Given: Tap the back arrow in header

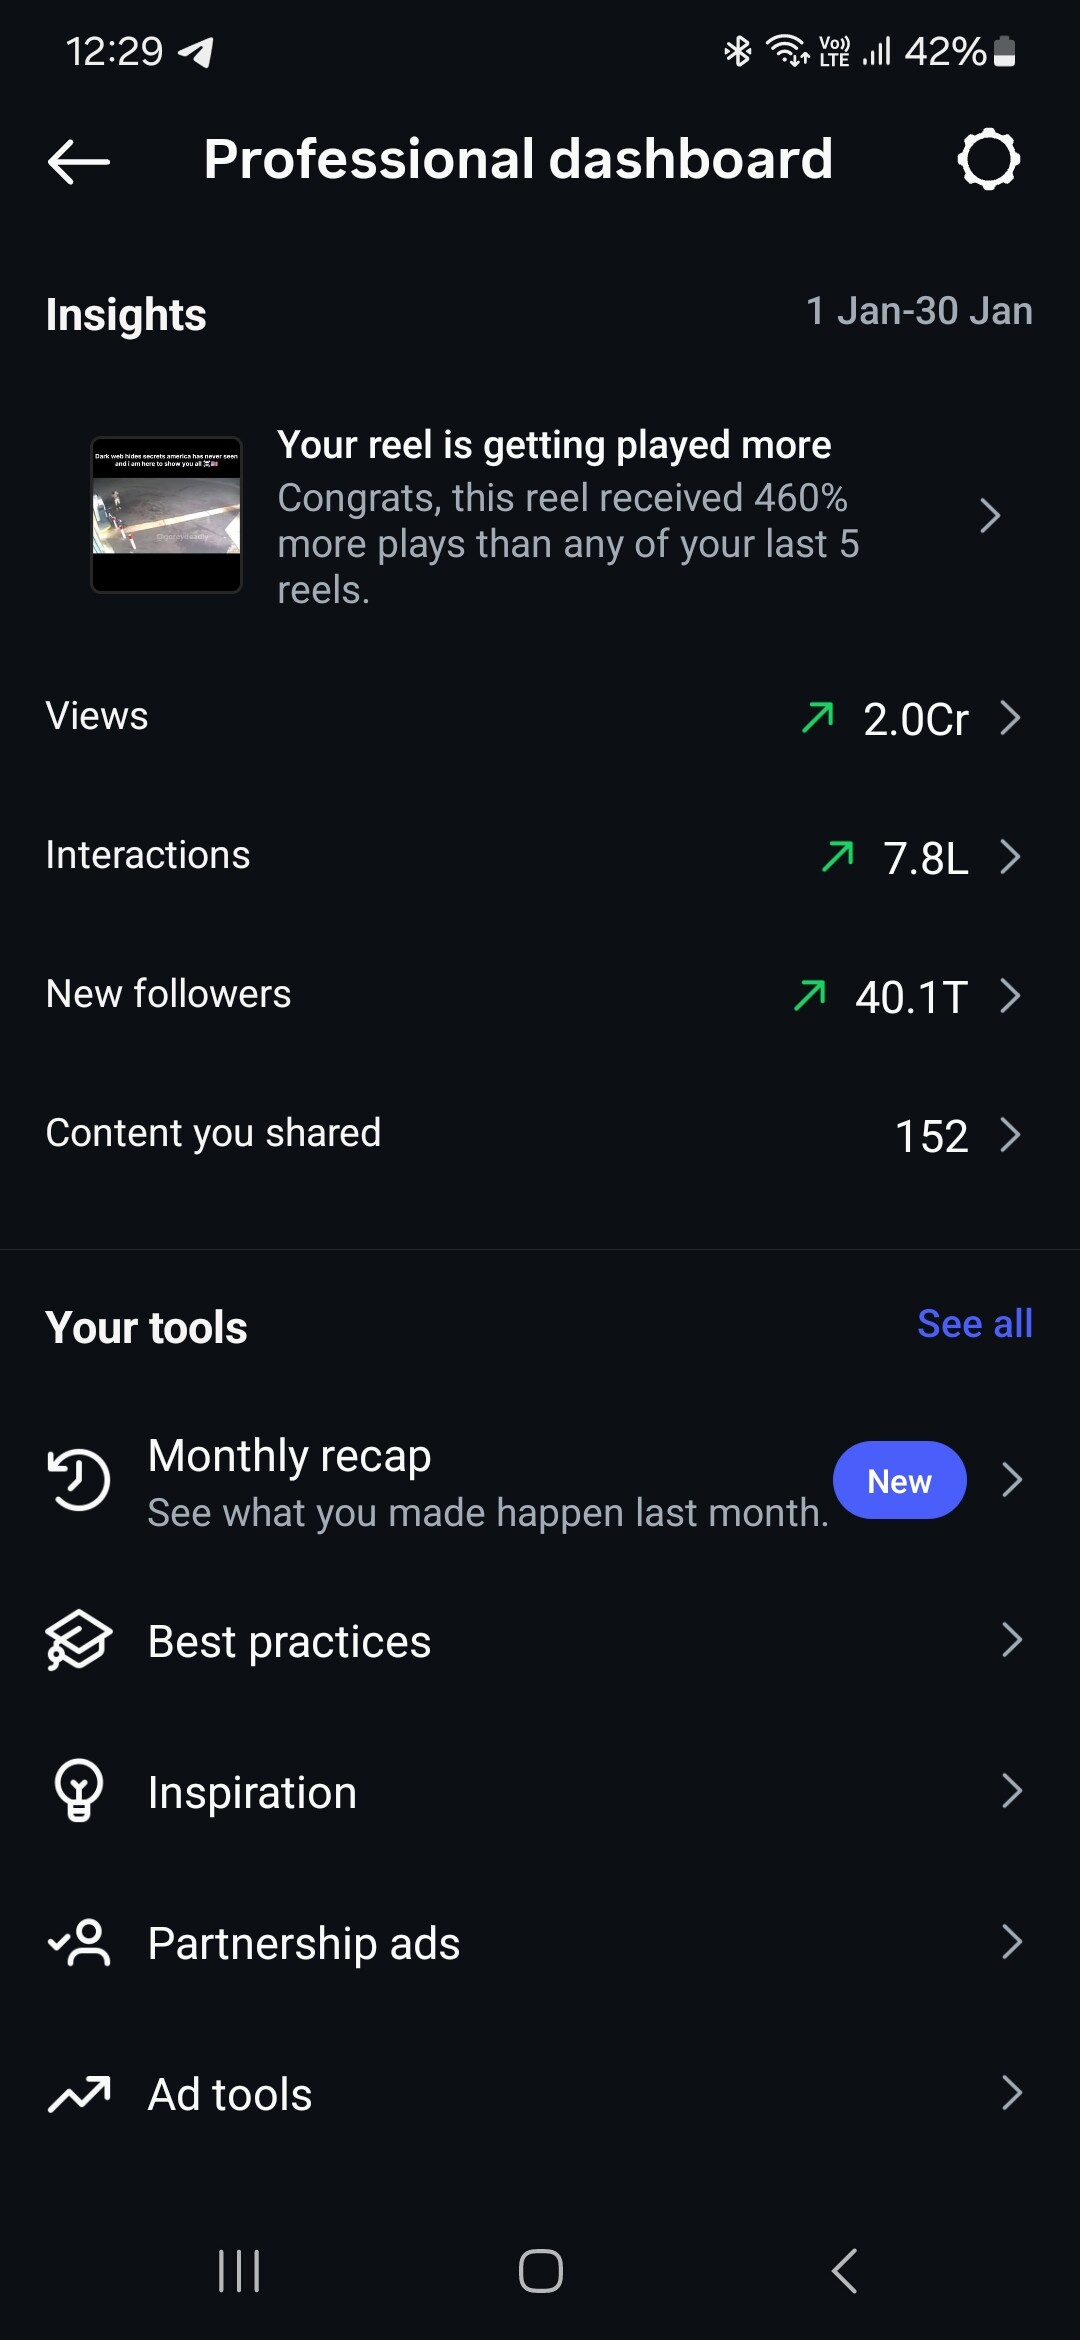Looking at the screenshot, I should click(78, 161).
